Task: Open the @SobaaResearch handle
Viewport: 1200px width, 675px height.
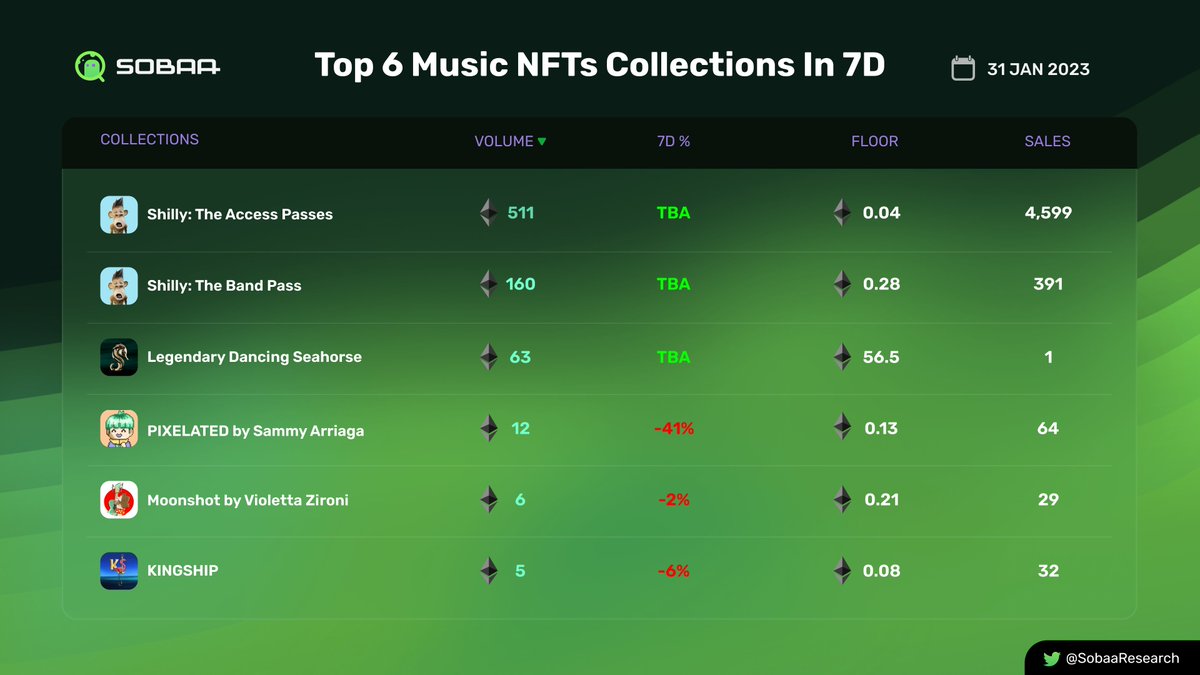Action: pos(1122,658)
